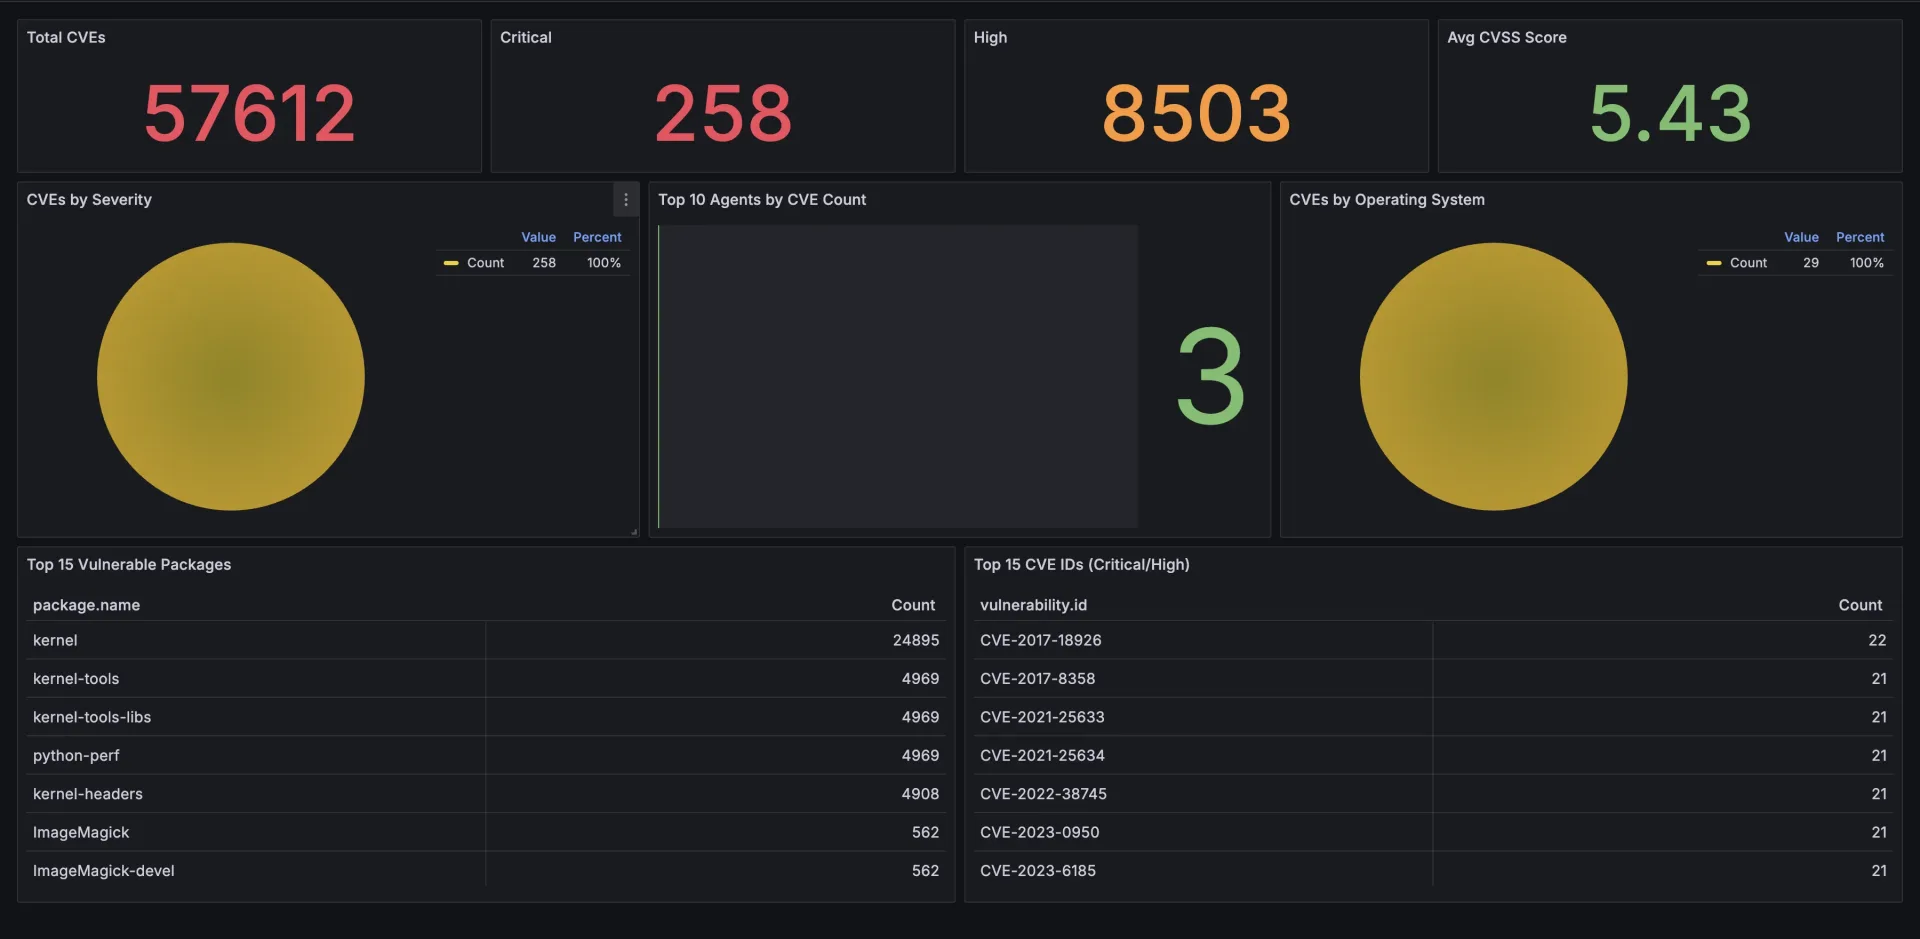This screenshot has height=939, width=1920.
Task: Click the Critical value 258
Action: [723, 113]
